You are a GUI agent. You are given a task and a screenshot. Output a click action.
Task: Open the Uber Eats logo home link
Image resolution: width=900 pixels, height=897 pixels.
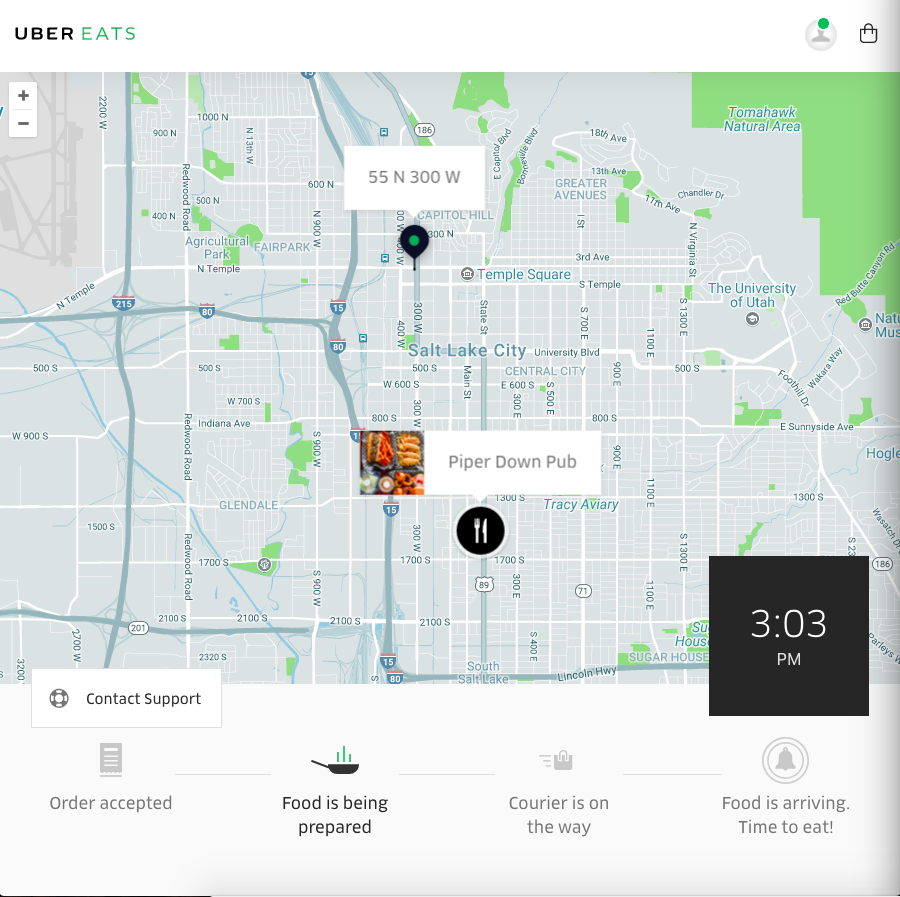click(x=77, y=33)
